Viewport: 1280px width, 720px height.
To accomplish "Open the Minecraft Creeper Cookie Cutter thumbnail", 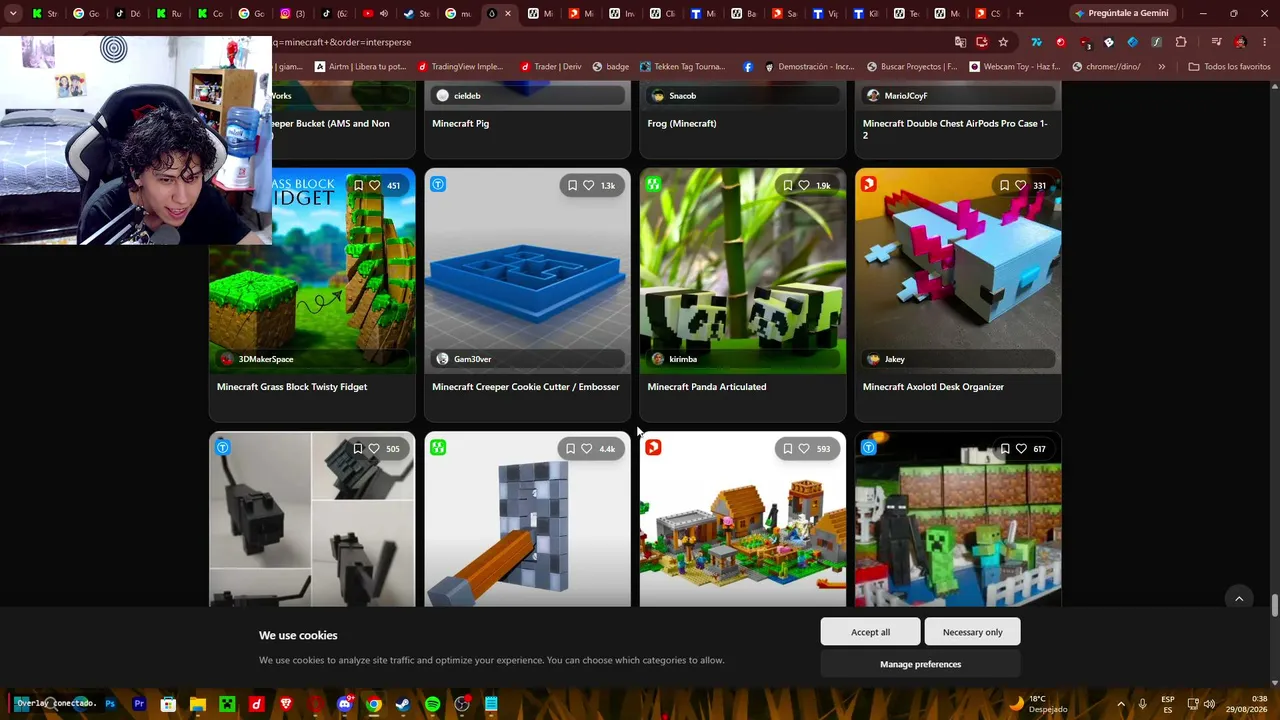I will coord(528,271).
